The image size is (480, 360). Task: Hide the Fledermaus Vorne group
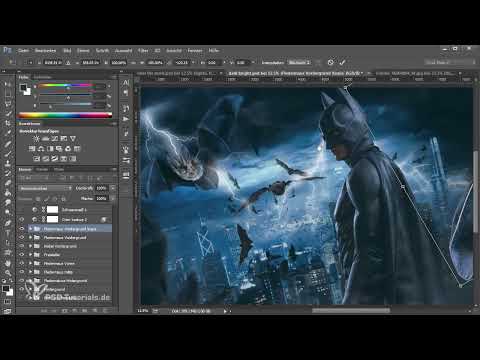[x=22, y=263]
